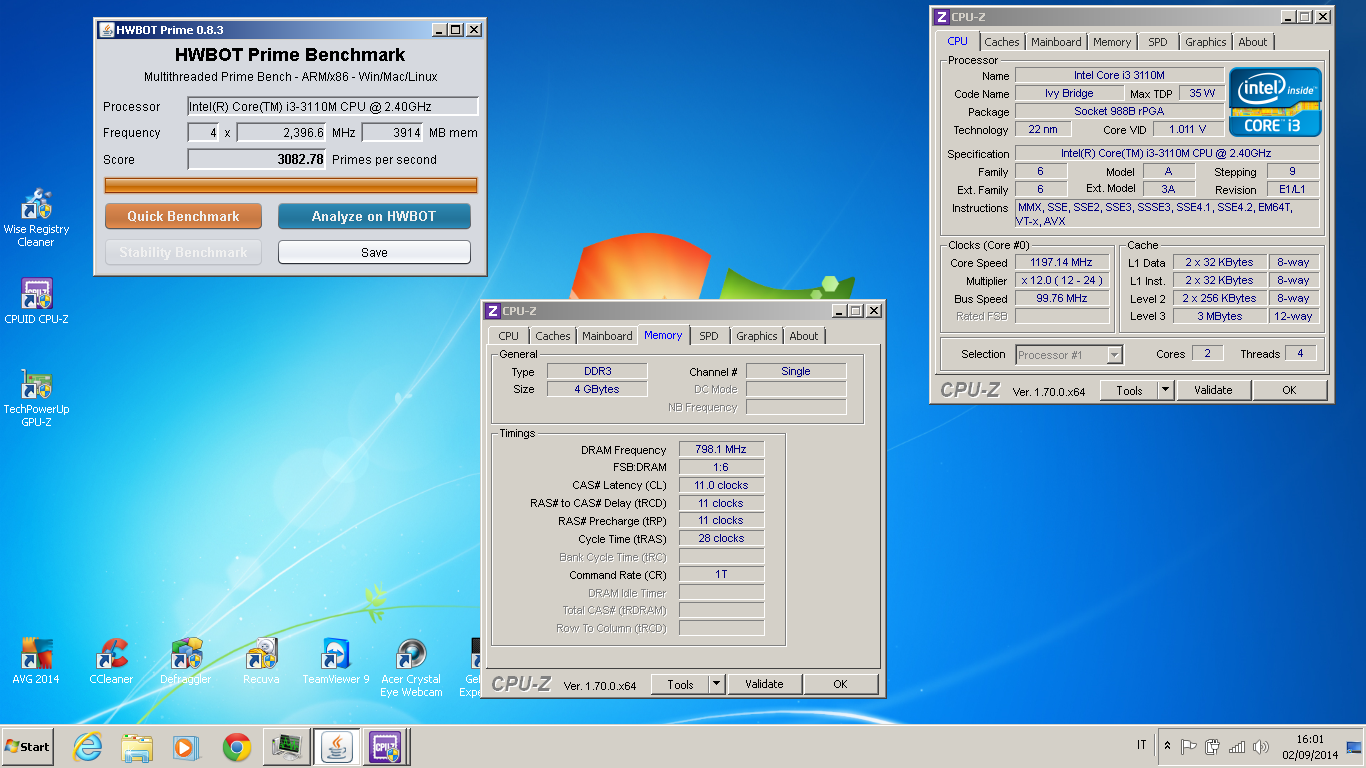This screenshot has width=1366, height=768.
Task: Open the Start menu
Action: [x=27, y=747]
